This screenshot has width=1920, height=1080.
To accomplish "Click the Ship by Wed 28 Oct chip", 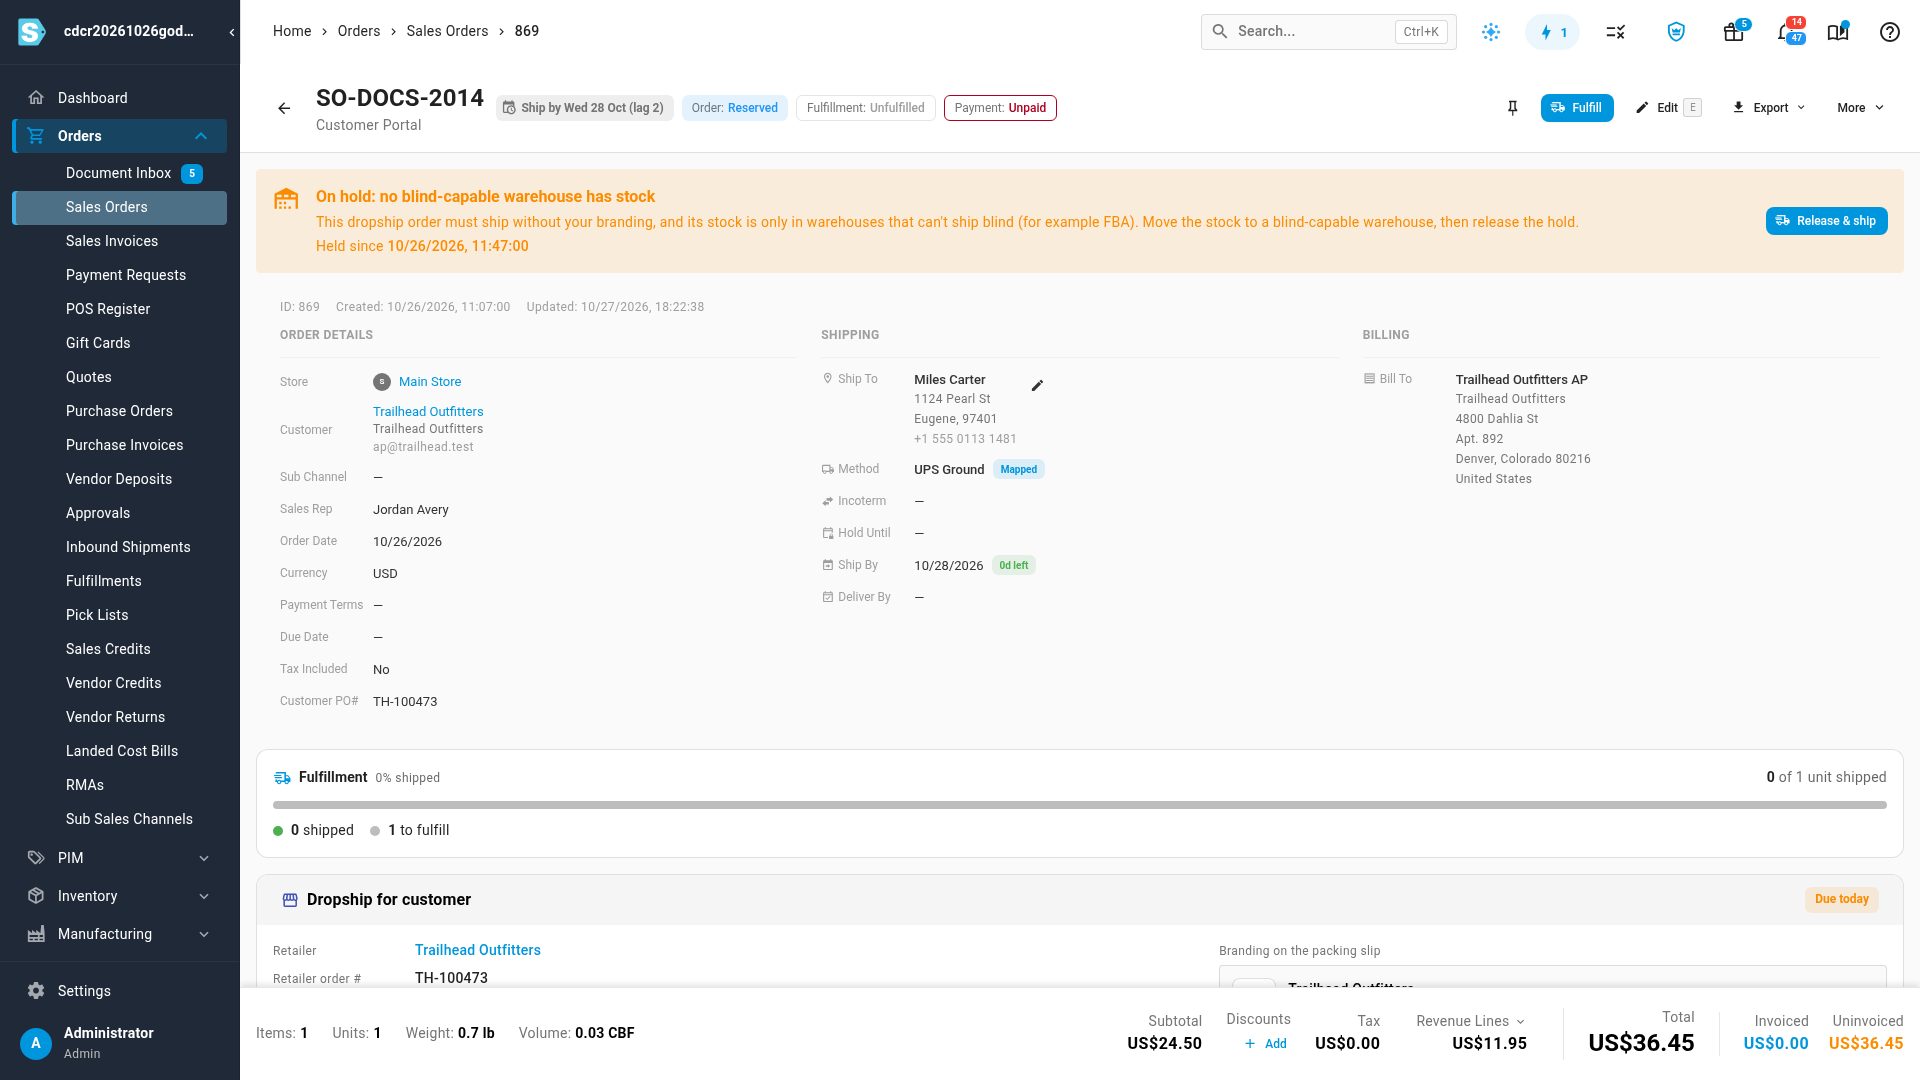I will [584, 108].
